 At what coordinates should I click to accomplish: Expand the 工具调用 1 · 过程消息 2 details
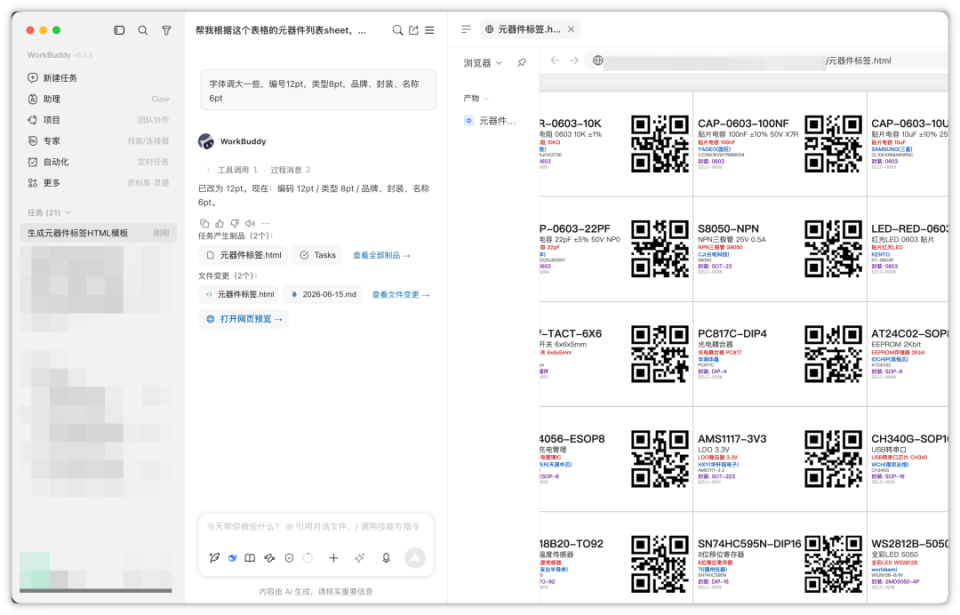coord(258,170)
